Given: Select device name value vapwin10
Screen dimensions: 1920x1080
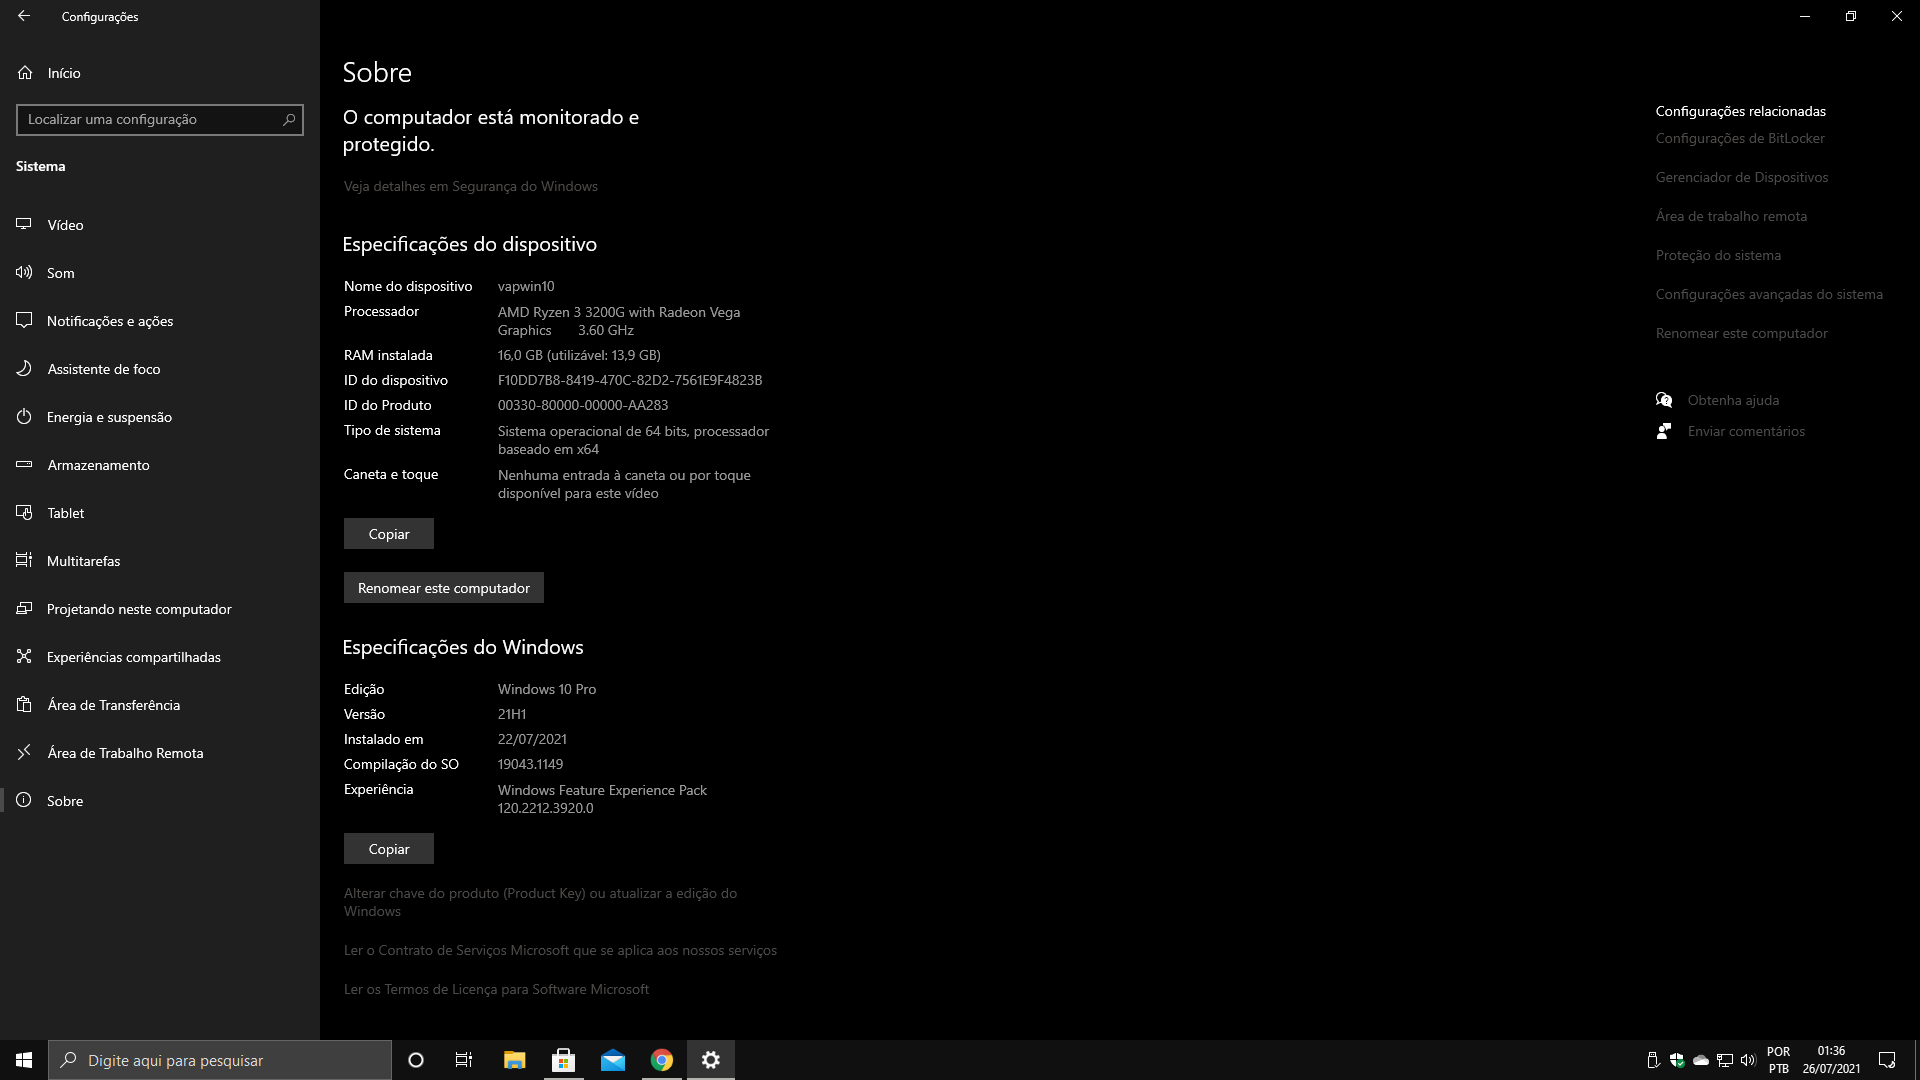Looking at the screenshot, I should (526, 286).
